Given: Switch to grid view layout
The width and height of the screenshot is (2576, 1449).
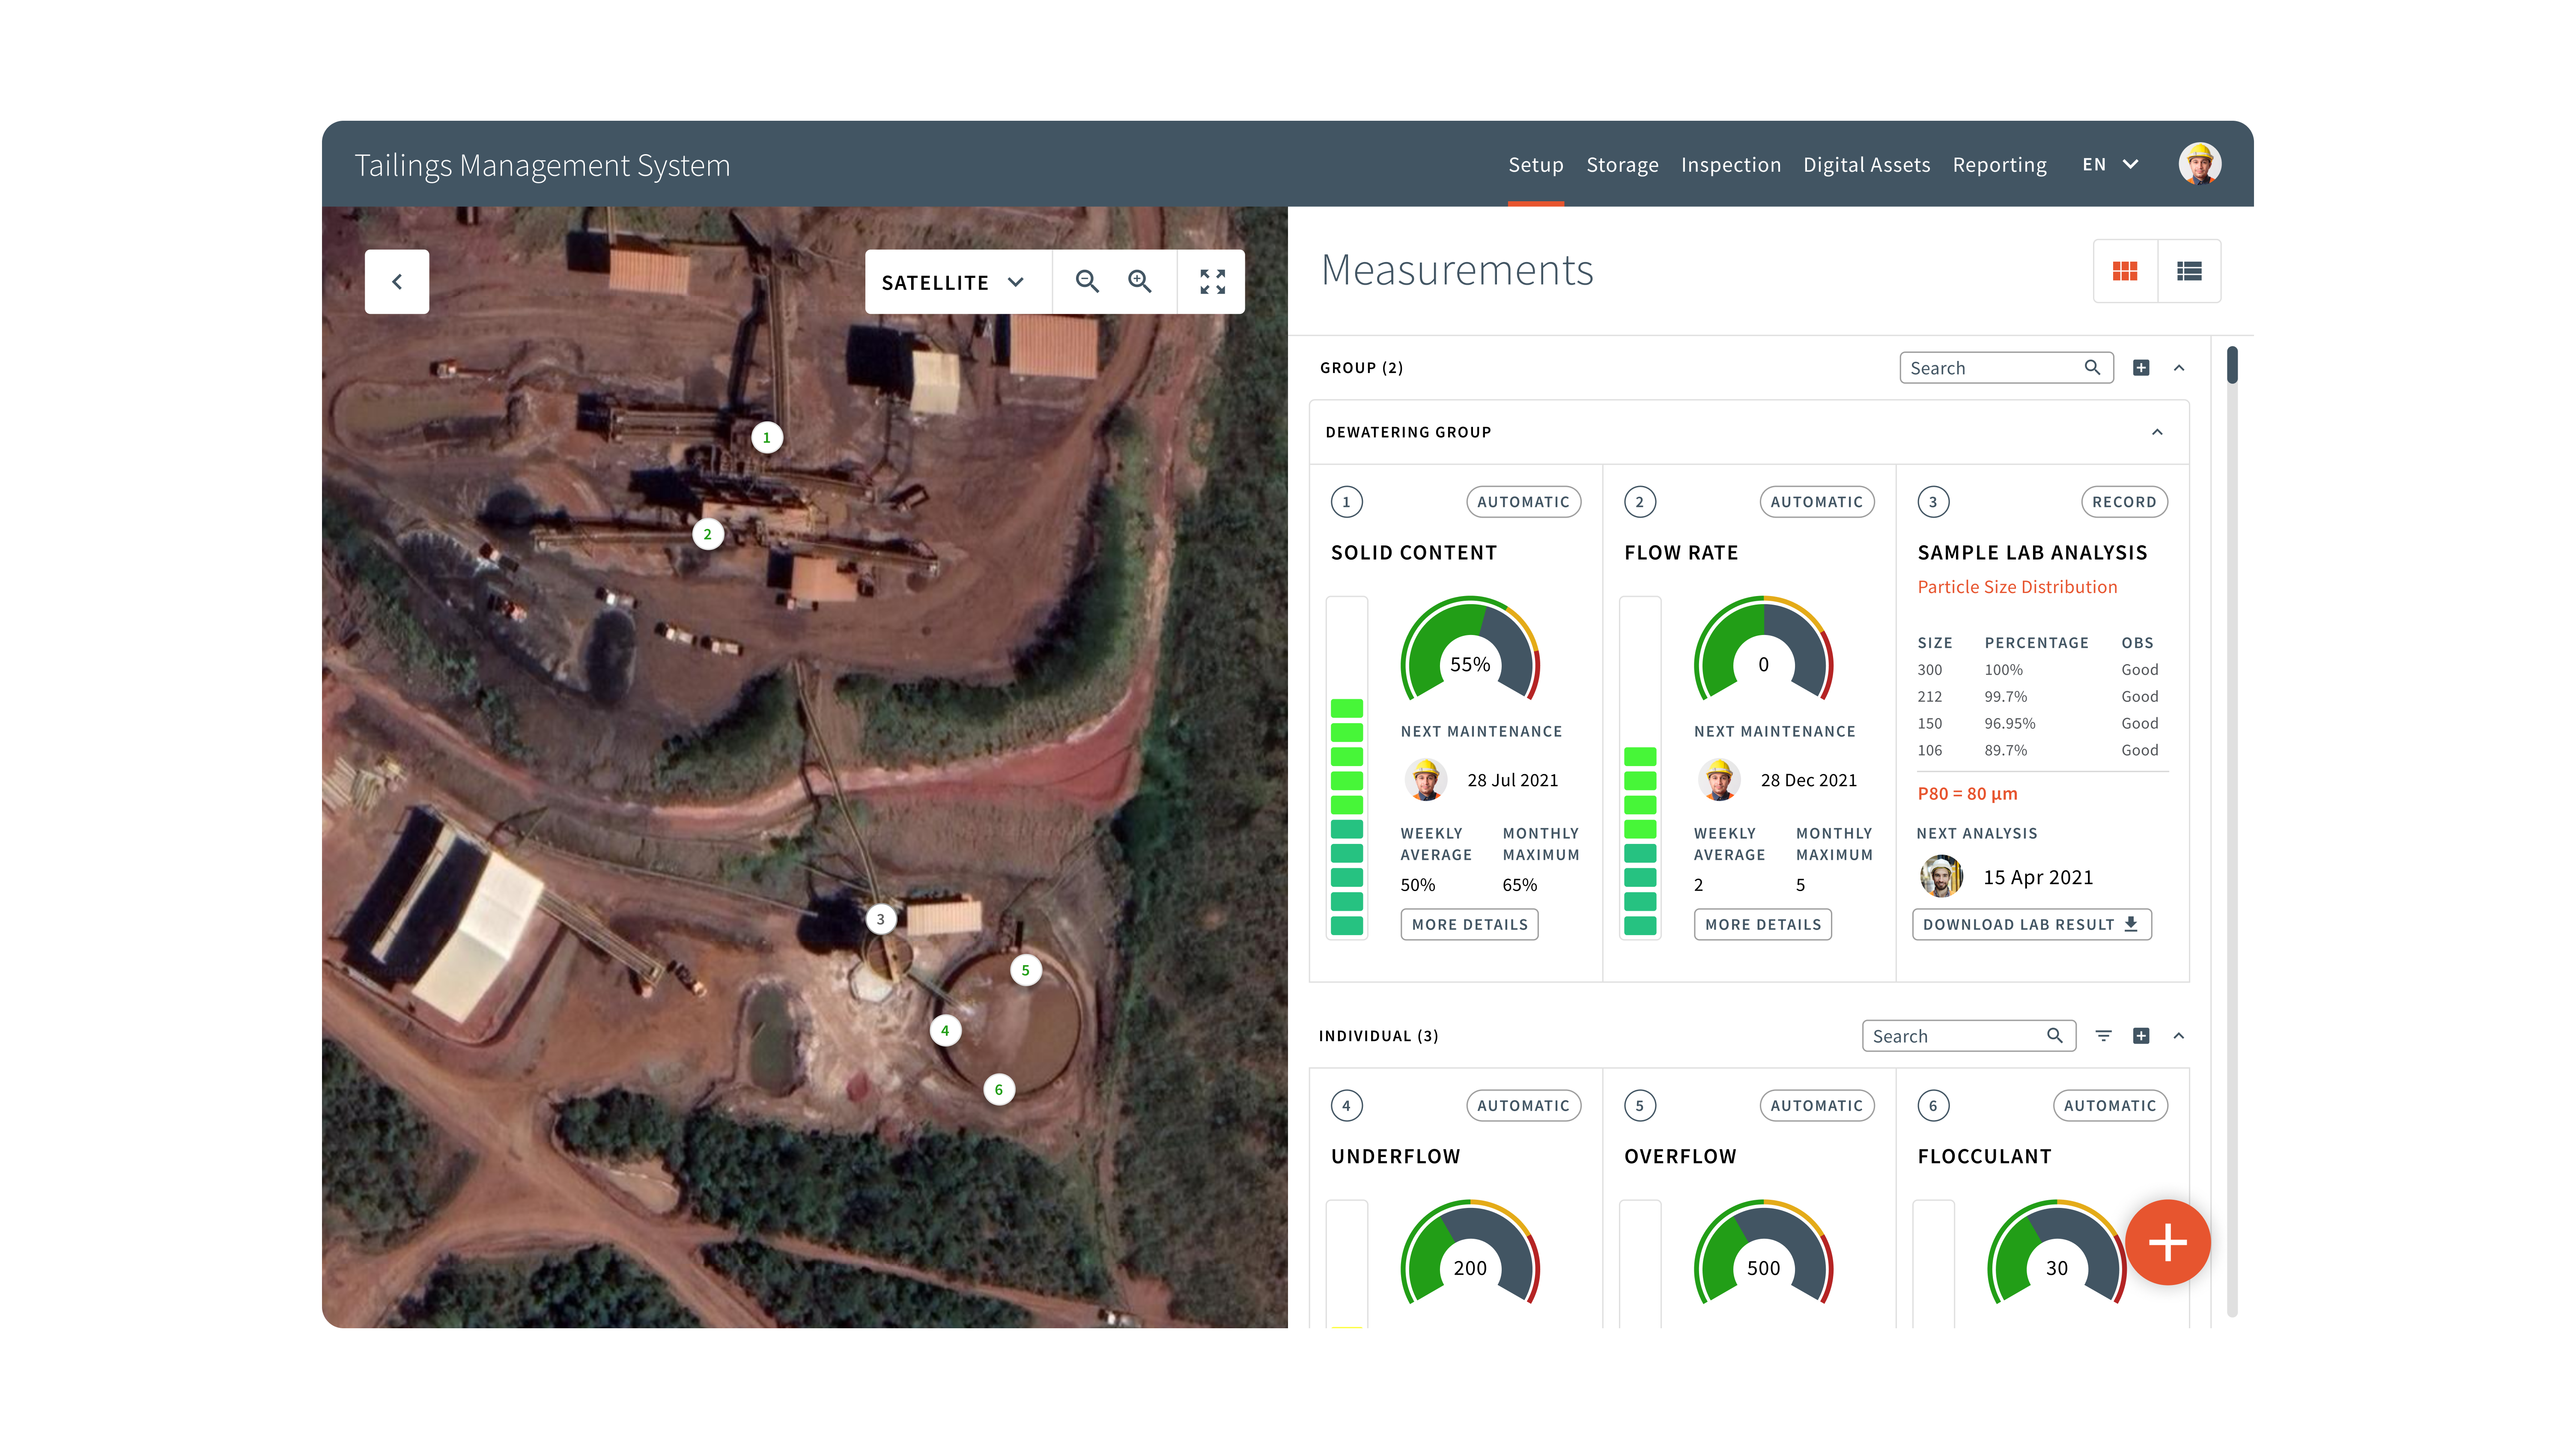Looking at the screenshot, I should point(2125,271).
